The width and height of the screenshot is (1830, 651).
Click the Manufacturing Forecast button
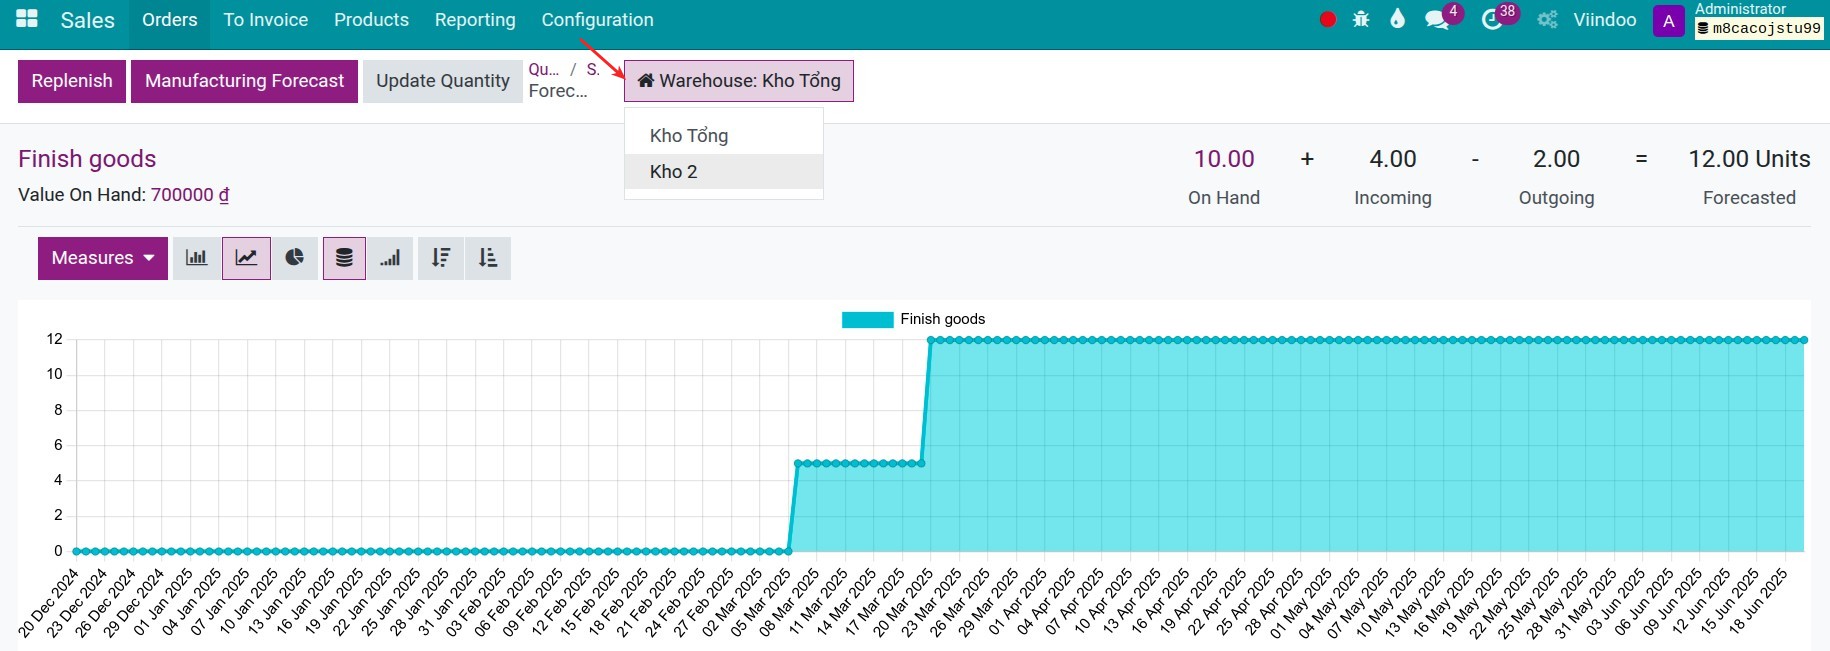point(244,81)
